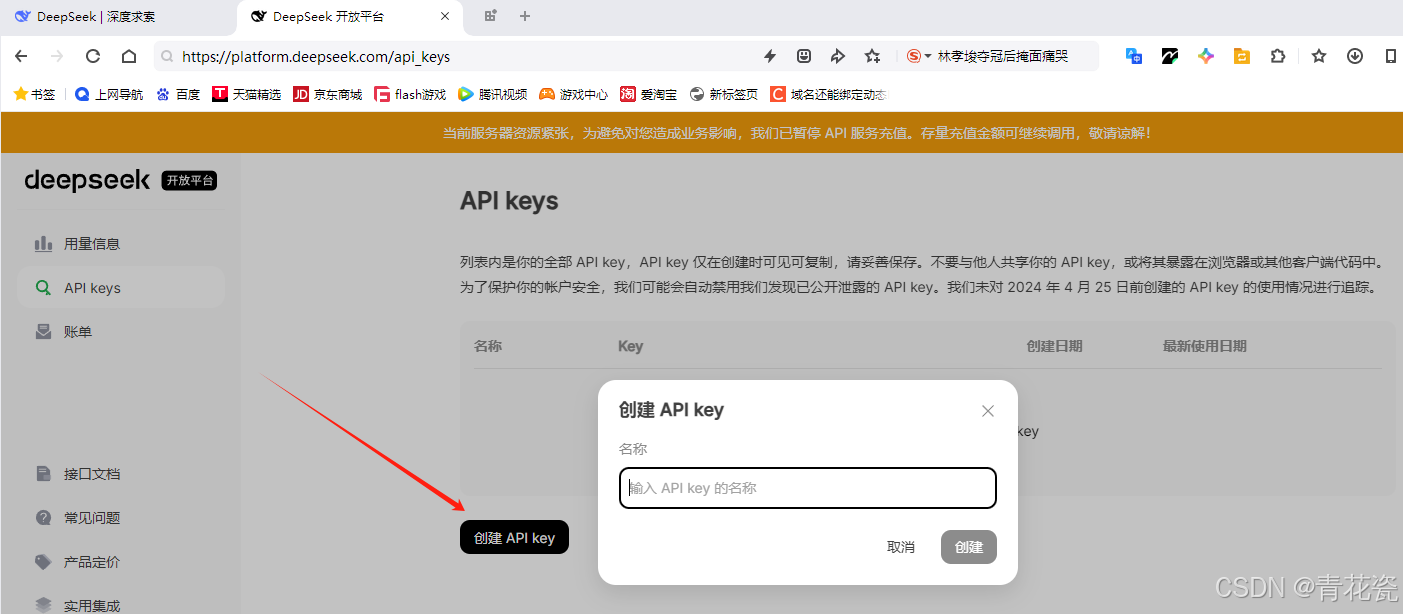
Task: Click the 取消 cancel button
Action: tap(900, 546)
